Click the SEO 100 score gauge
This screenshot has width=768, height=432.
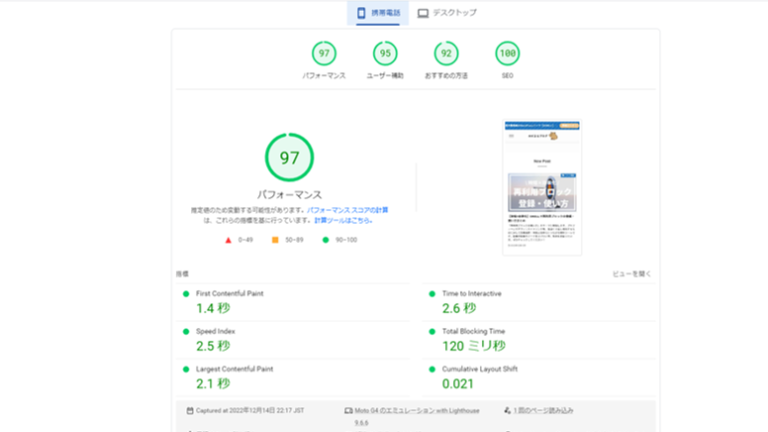tap(507, 54)
